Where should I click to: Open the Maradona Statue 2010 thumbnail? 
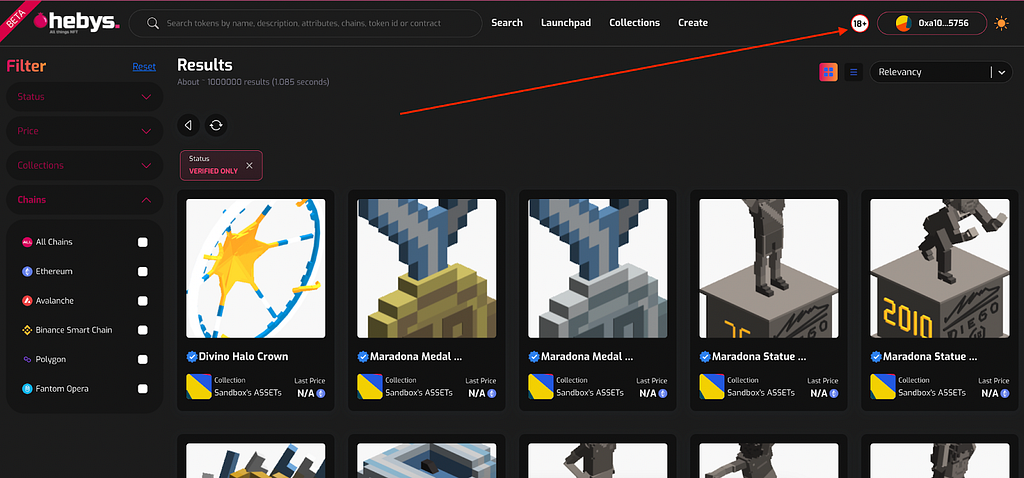[940, 268]
